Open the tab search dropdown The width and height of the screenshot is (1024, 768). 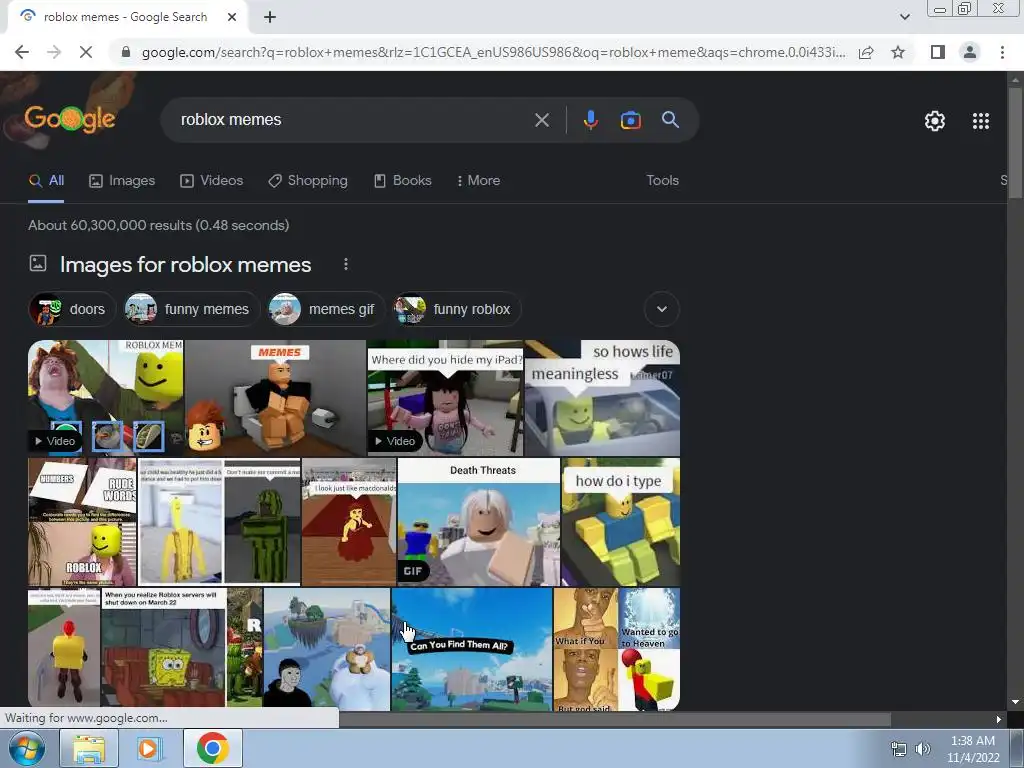(x=904, y=18)
